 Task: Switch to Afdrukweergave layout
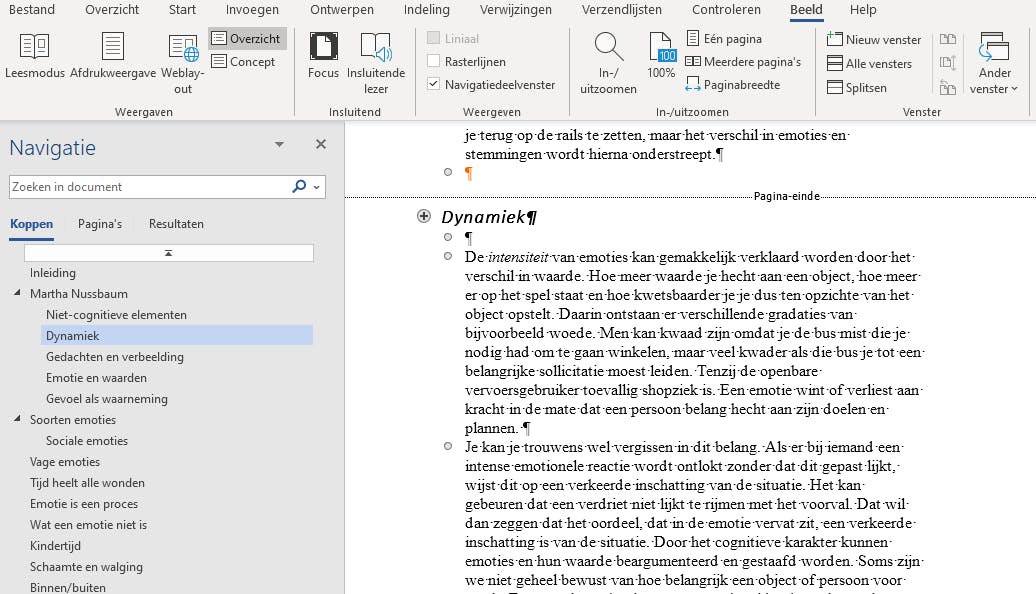point(112,57)
